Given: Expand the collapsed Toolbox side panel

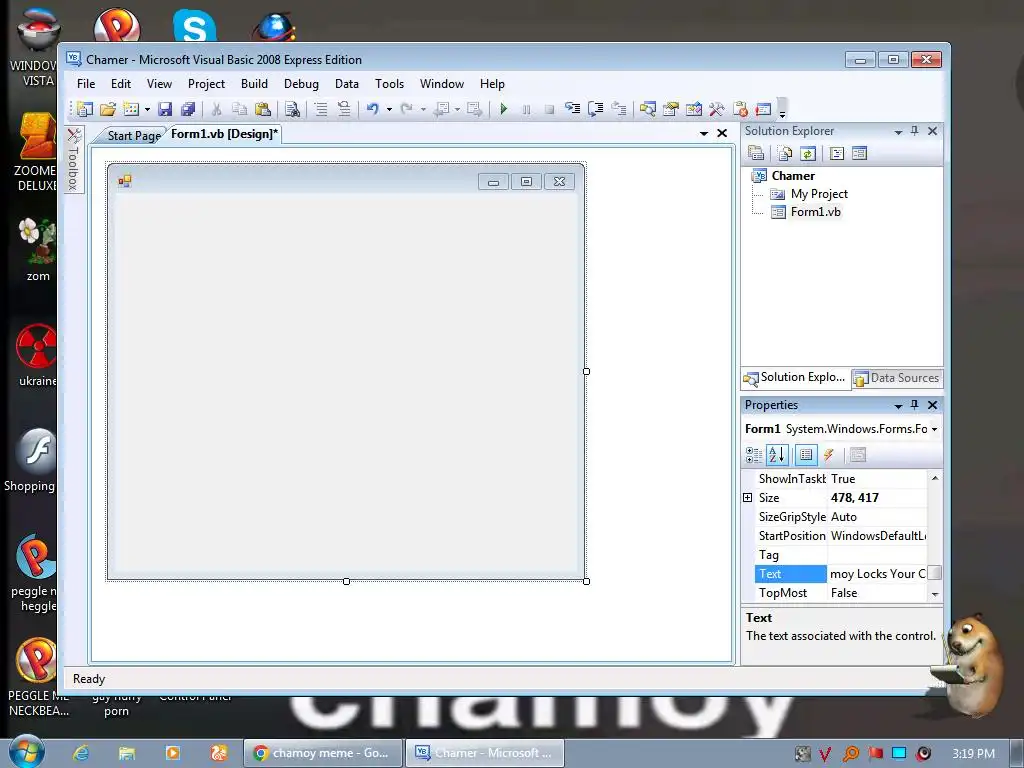Looking at the screenshot, I should tap(74, 159).
